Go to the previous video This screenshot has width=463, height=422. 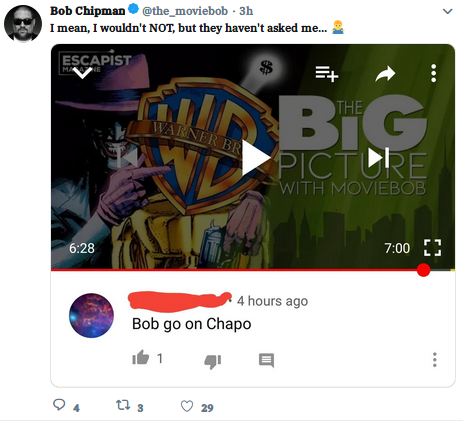[x=127, y=157]
